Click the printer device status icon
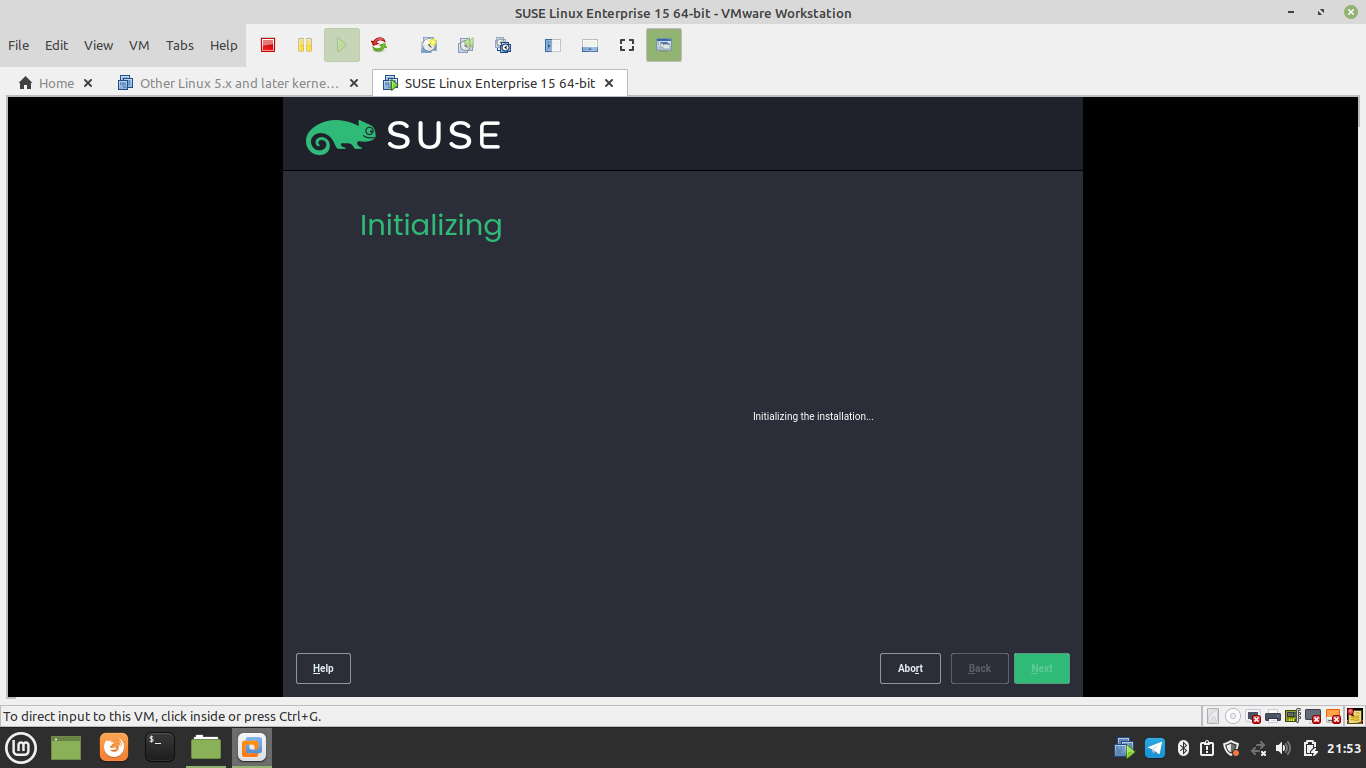 click(x=1273, y=716)
